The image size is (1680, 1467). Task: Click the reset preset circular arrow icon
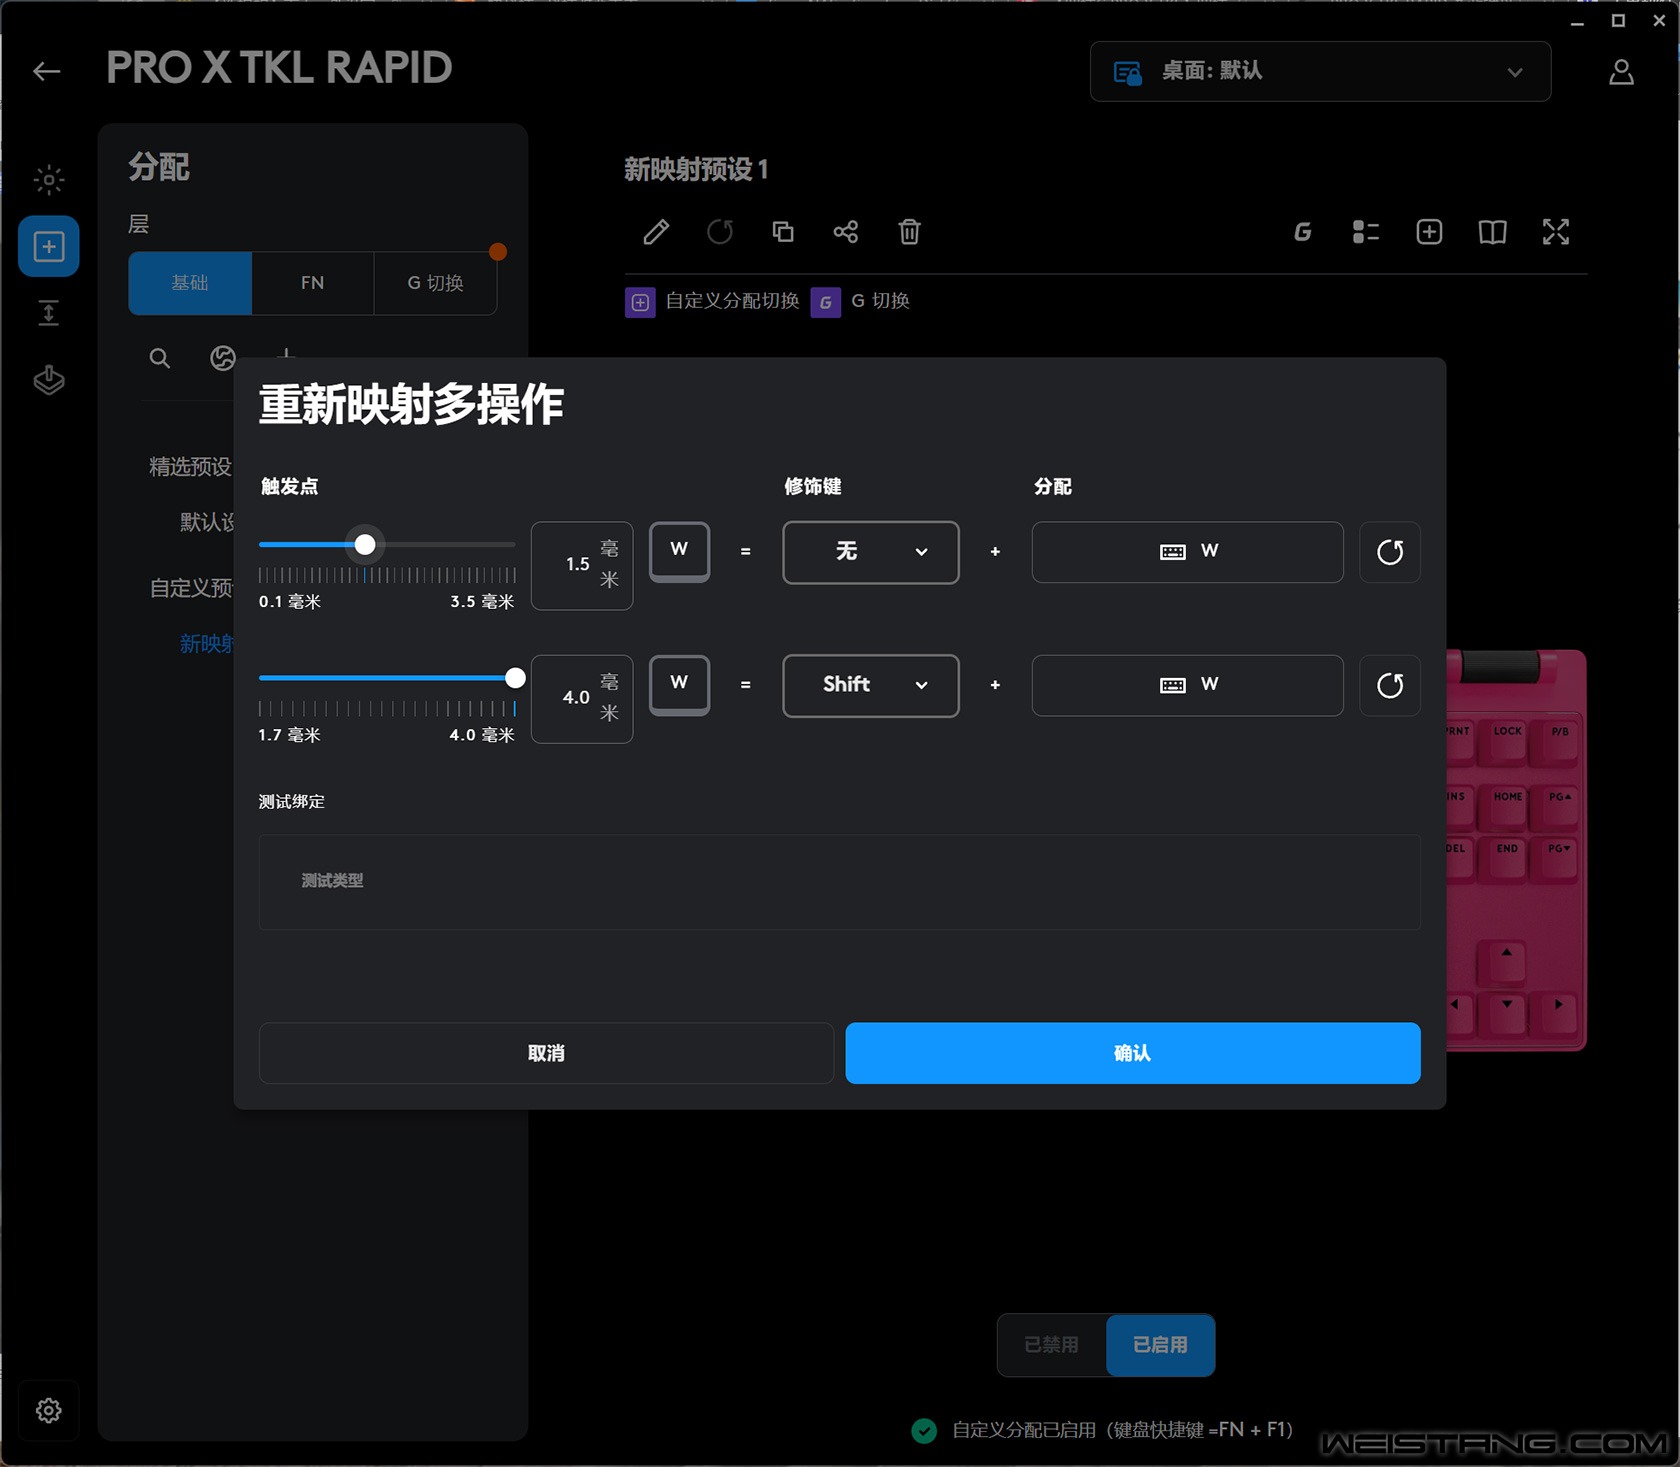click(x=720, y=232)
